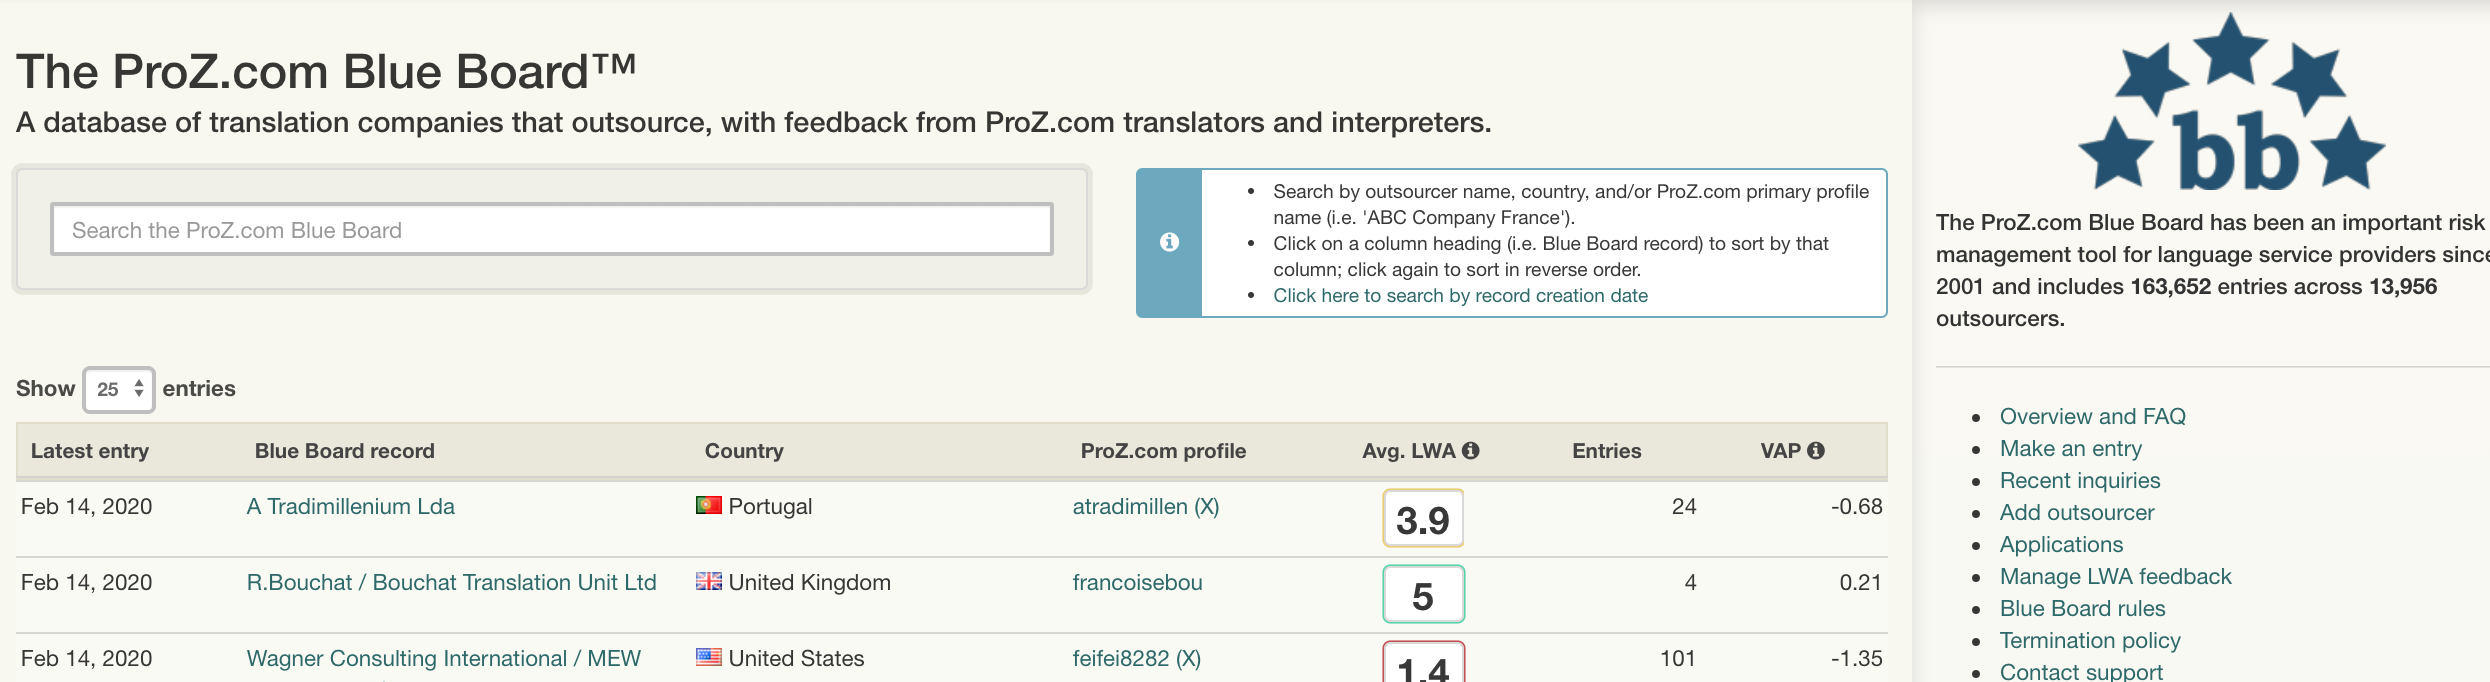Click here to search by record creation date
This screenshot has height=682, width=2490.
(x=1460, y=296)
